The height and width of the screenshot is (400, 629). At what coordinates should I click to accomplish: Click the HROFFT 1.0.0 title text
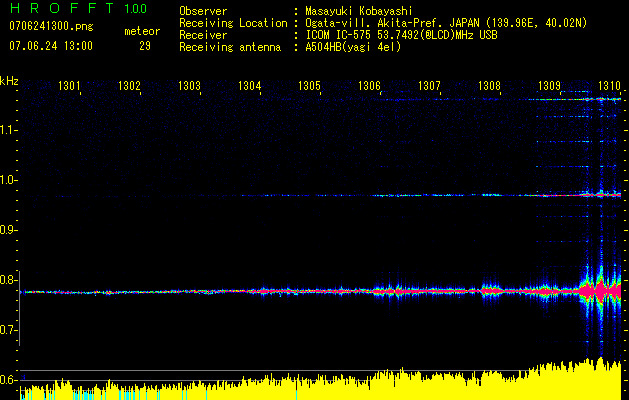(78, 8)
